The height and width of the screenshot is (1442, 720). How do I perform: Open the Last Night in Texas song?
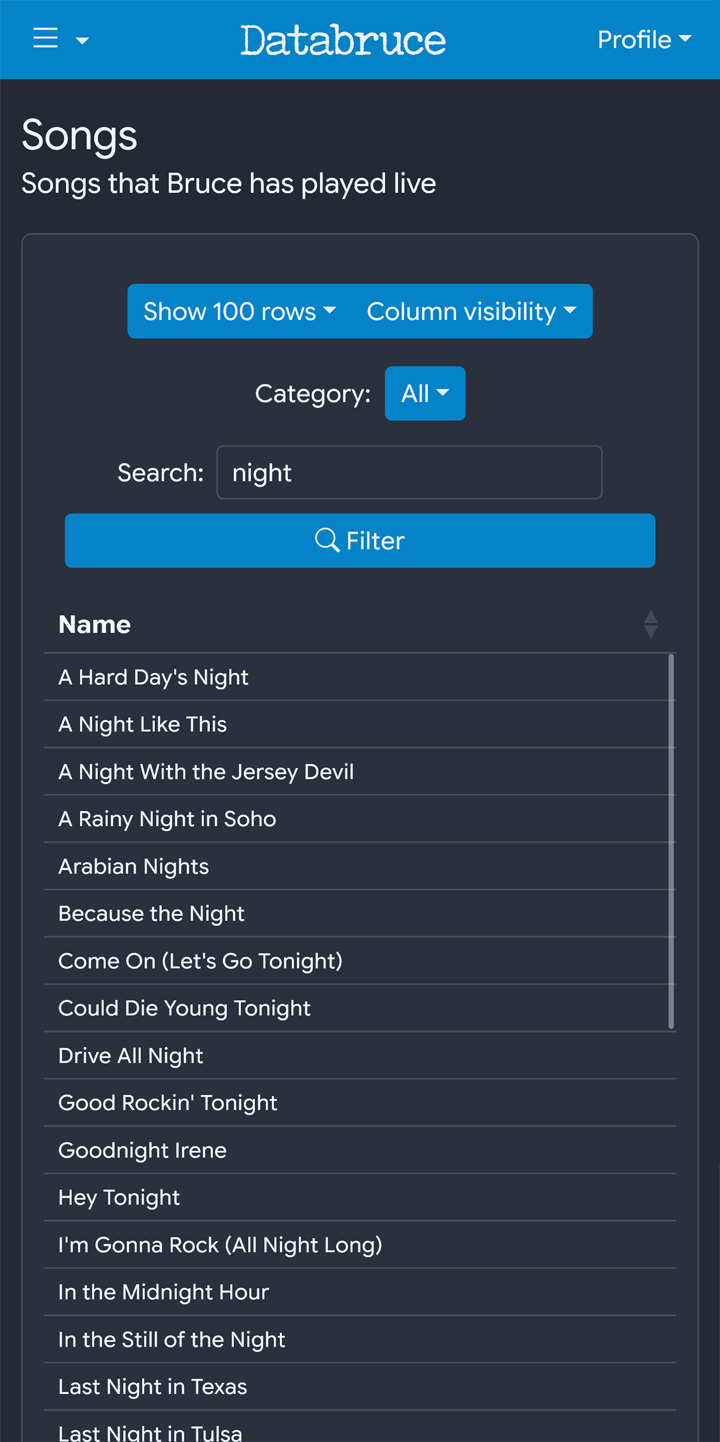153,1386
